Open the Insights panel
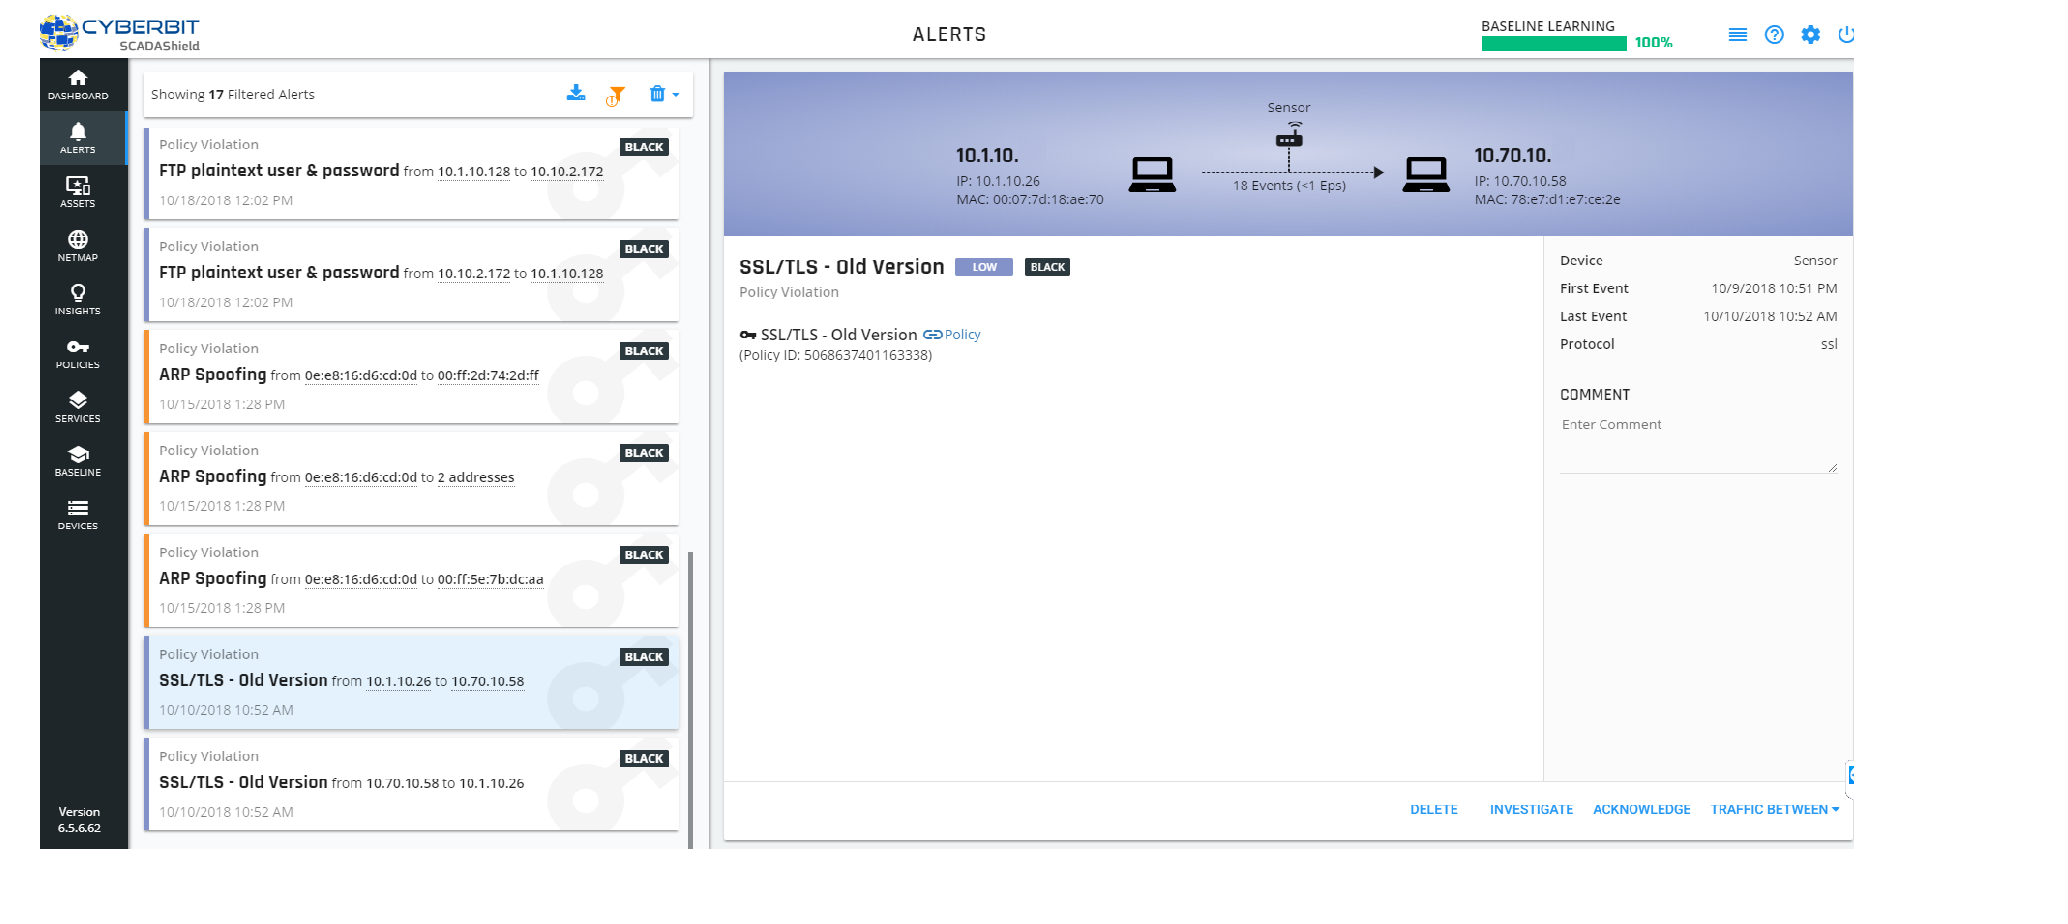The height and width of the screenshot is (924, 2068). (77, 299)
